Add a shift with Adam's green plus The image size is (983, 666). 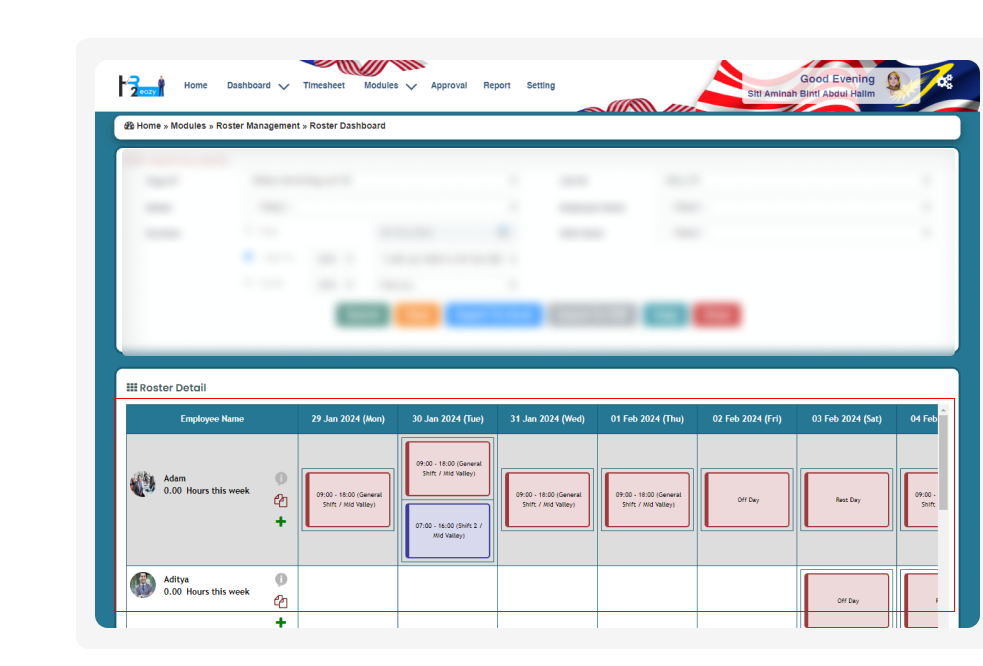point(281,522)
